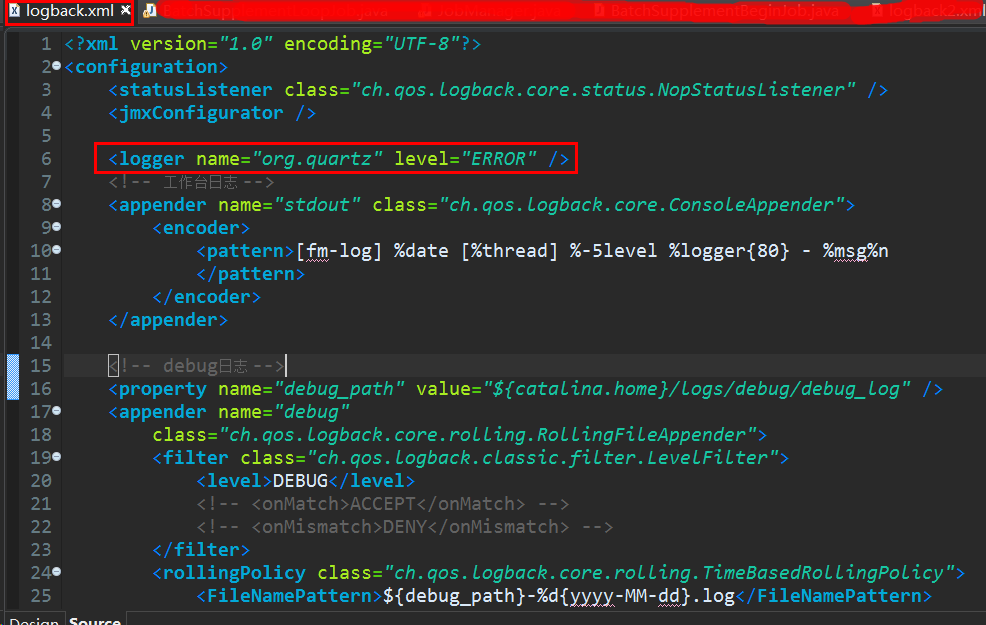986x625 pixels.
Task: Collapse the filter fold on line 19
Action: click(x=57, y=456)
